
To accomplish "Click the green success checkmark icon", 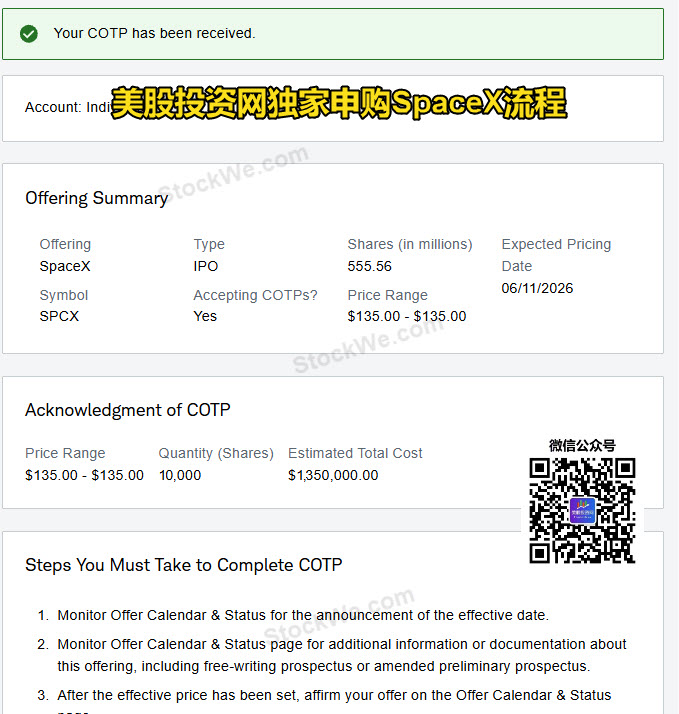I will point(29,34).
